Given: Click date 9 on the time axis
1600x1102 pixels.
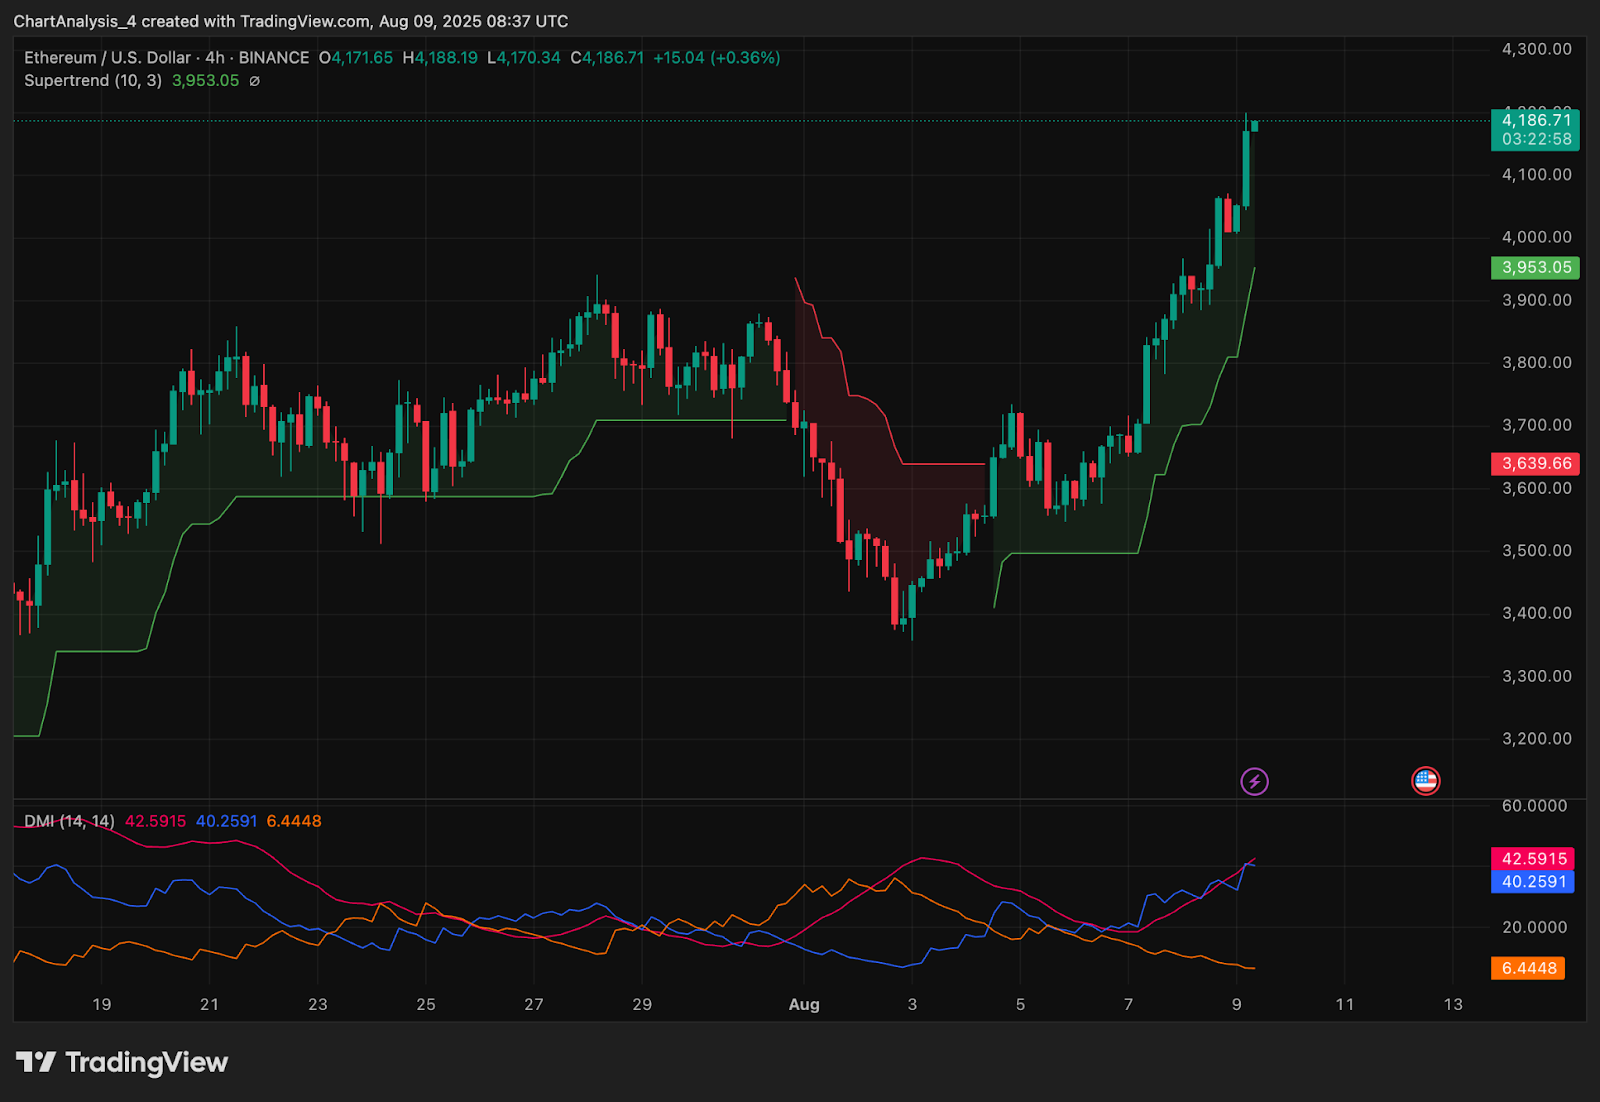Looking at the screenshot, I should 1236,1004.
